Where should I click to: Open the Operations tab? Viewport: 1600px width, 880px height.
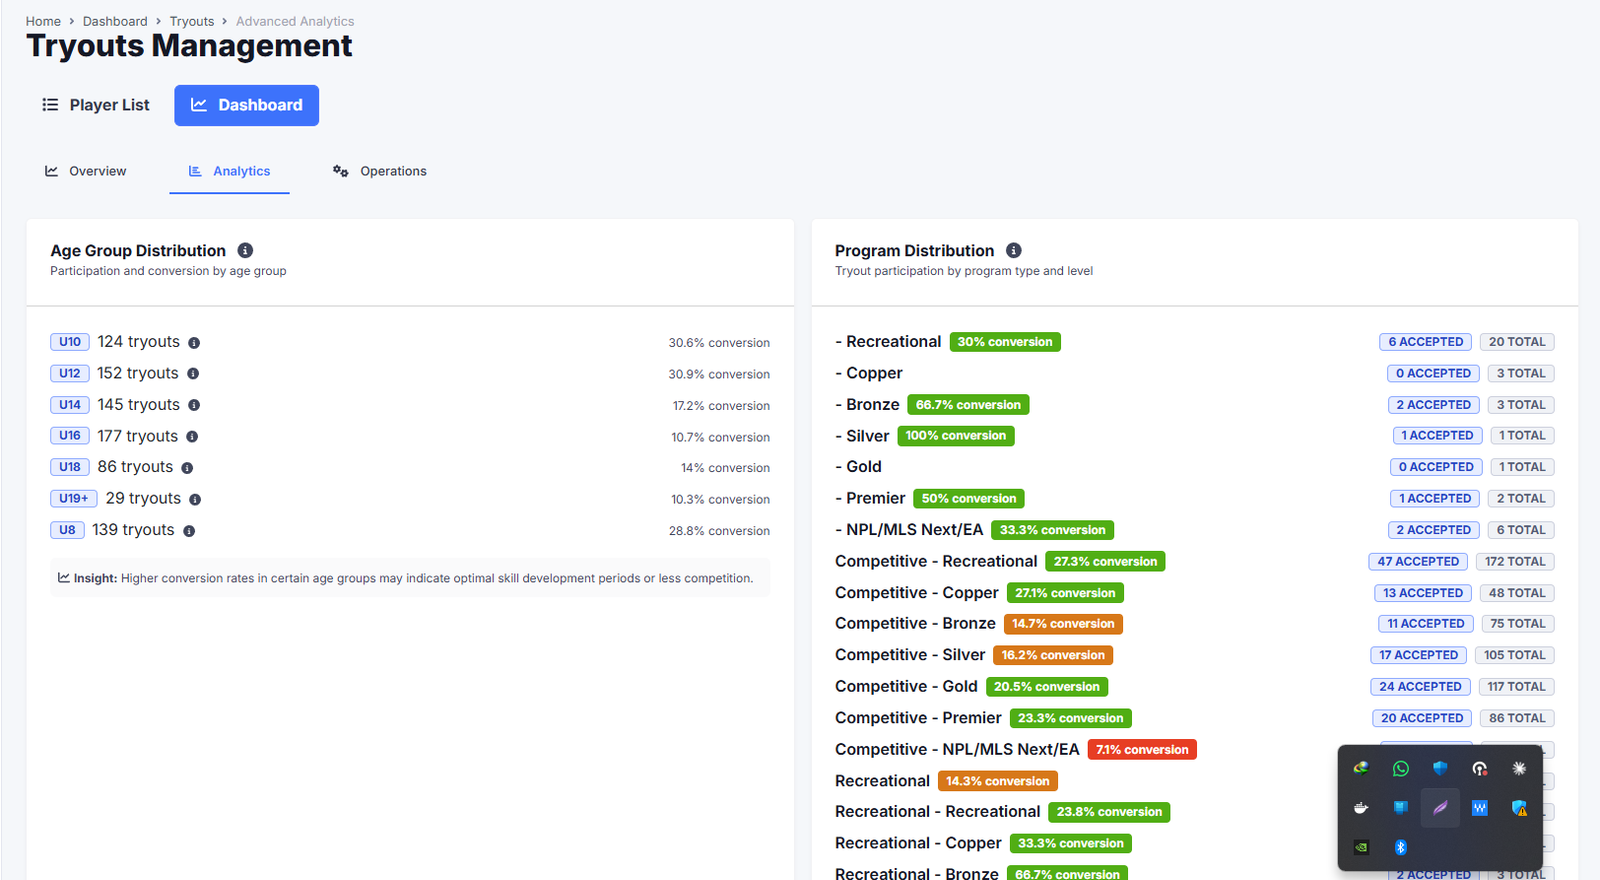(x=380, y=171)
